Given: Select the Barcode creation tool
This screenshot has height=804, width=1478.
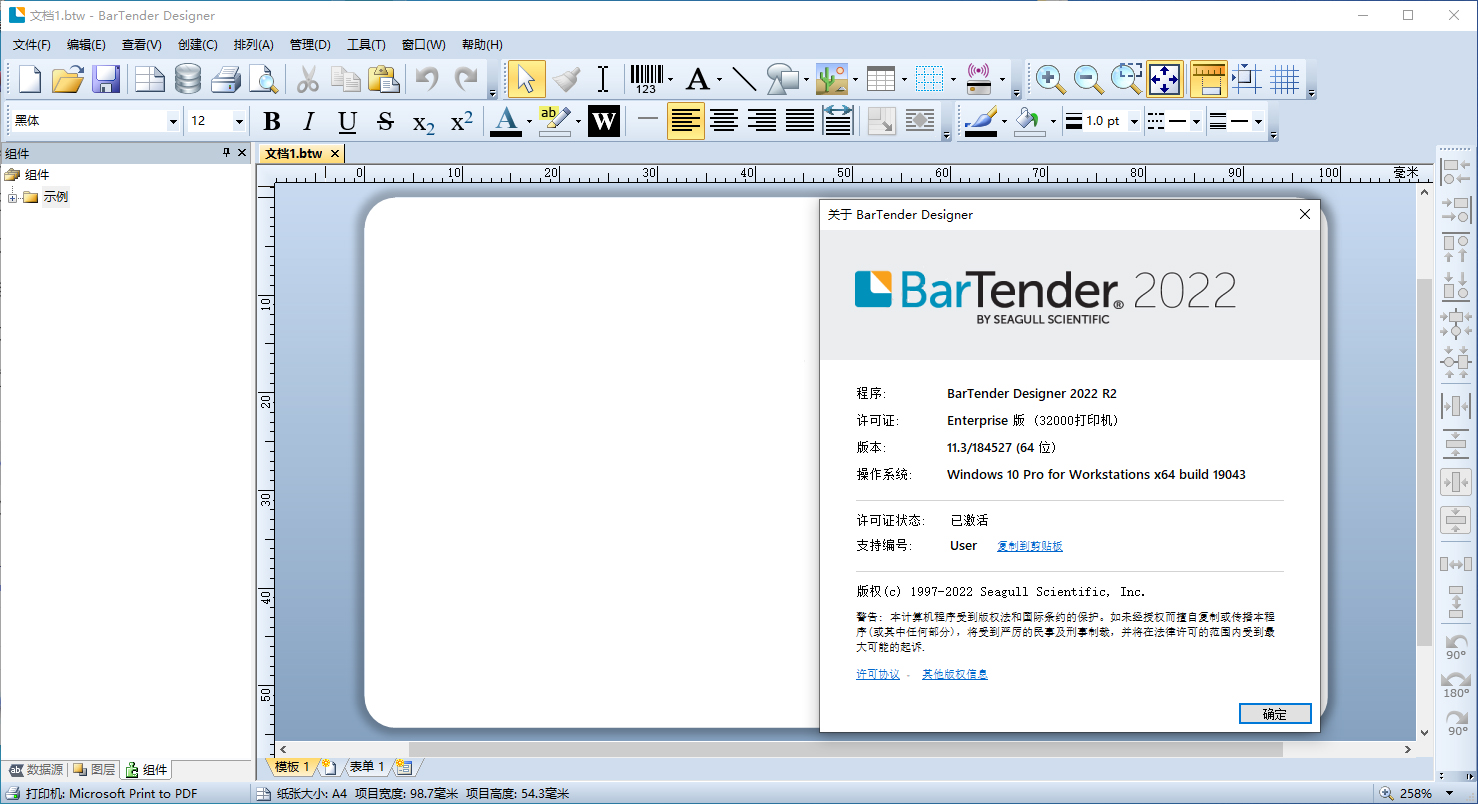Looking at the screenshot, I should click(646, 78).
